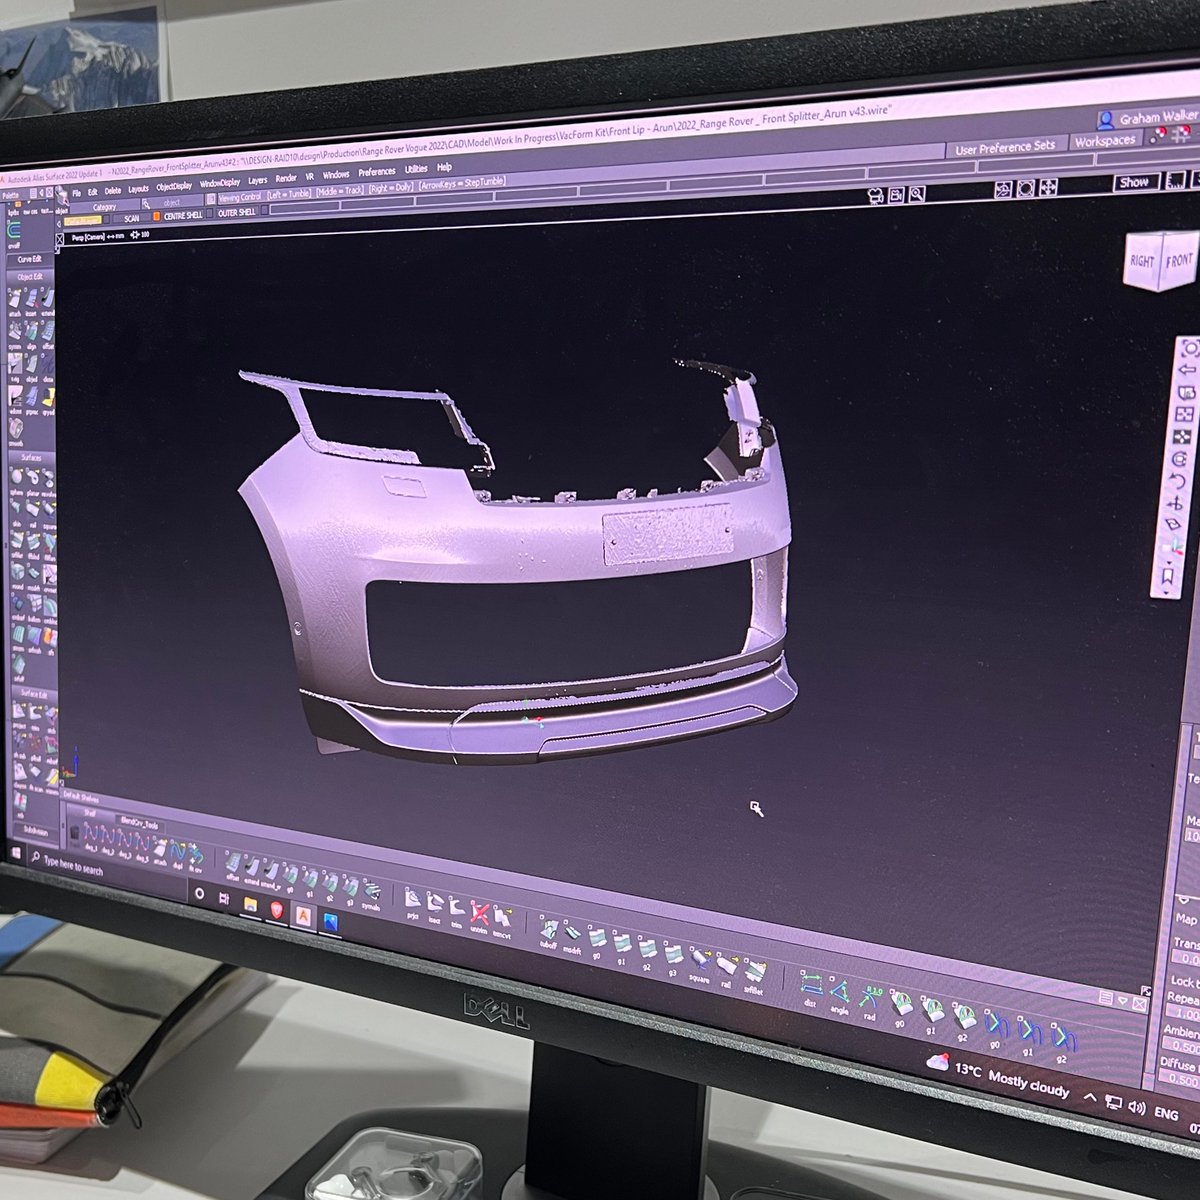Open the Windows menu

pos(335,175)
